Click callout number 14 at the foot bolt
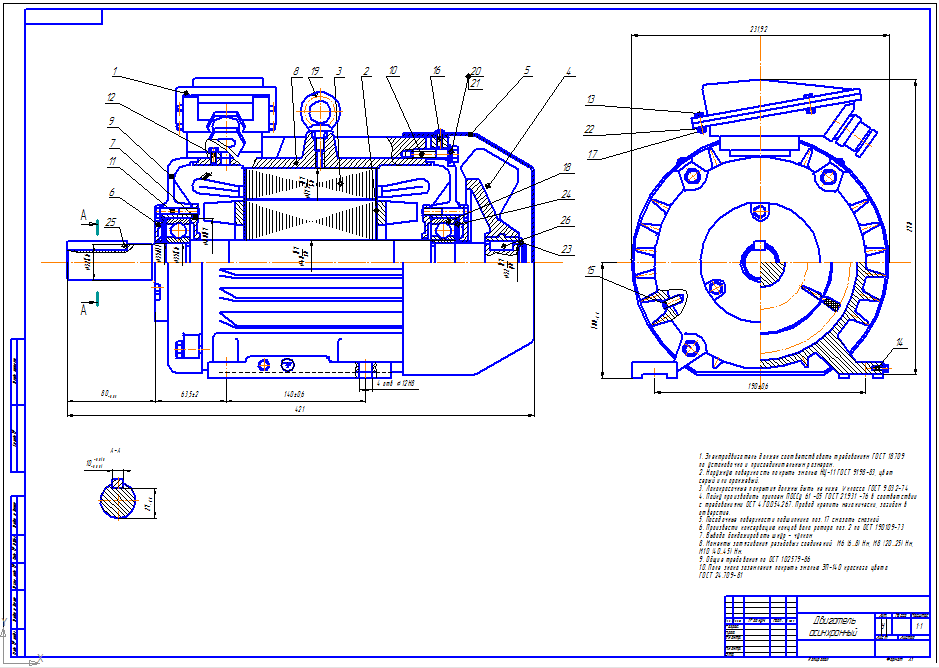The image size is (939, 668). pyautogui.click(x=899, y=342)
